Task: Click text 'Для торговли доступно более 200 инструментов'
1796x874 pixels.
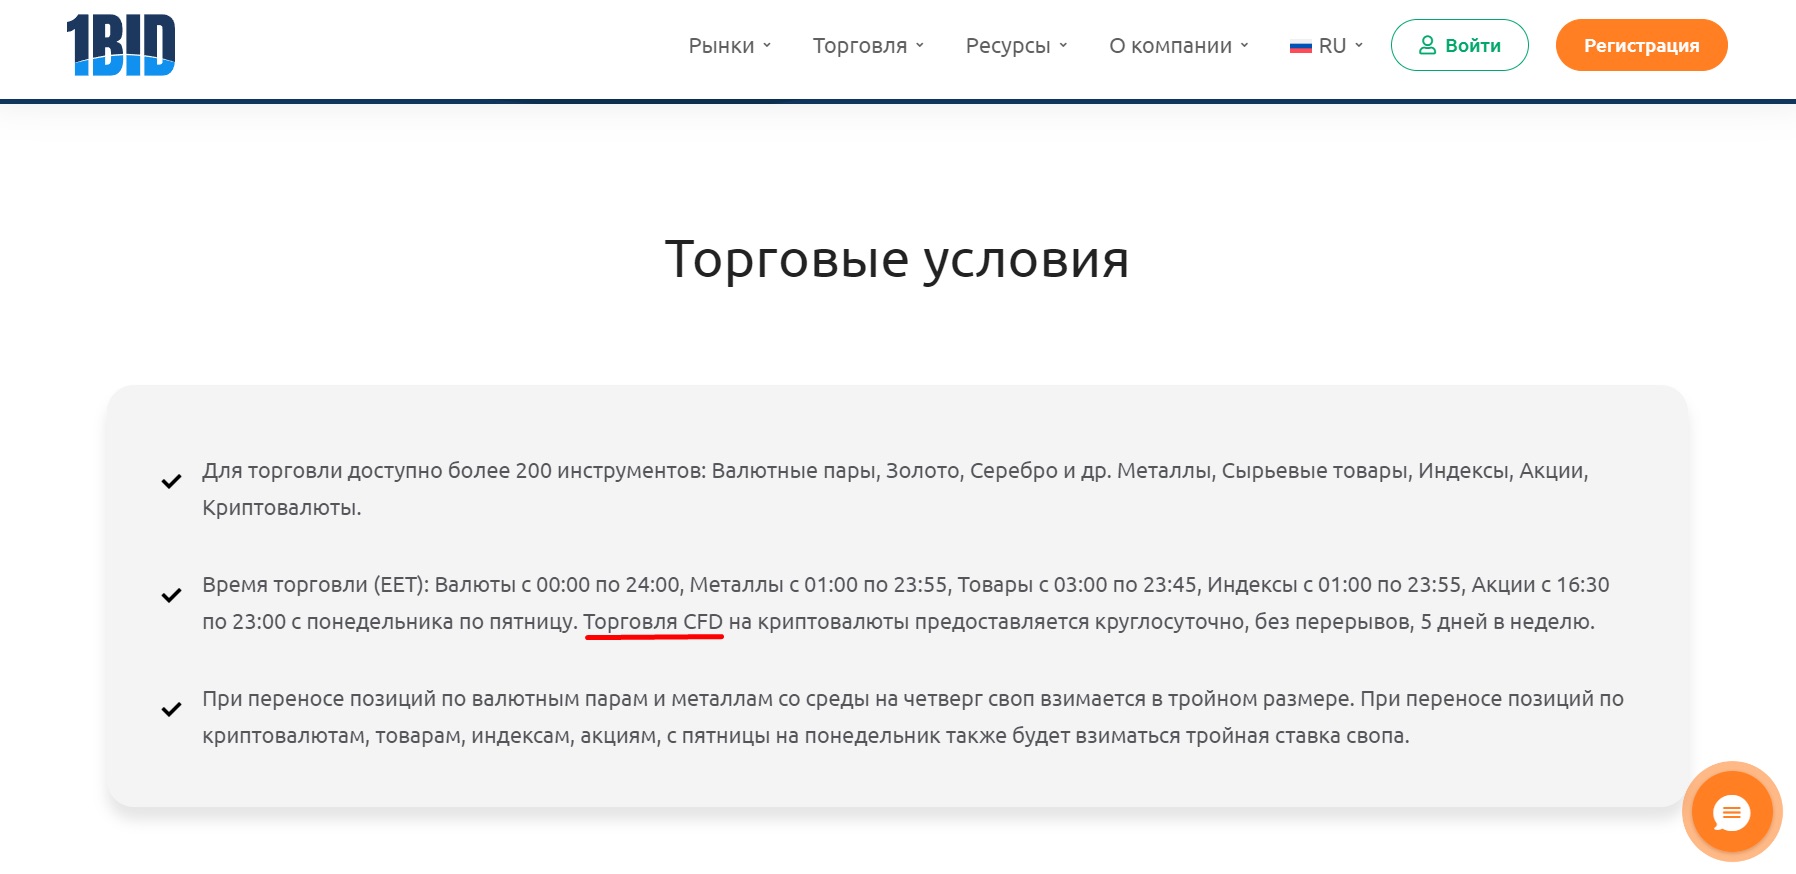Action: 454,471
